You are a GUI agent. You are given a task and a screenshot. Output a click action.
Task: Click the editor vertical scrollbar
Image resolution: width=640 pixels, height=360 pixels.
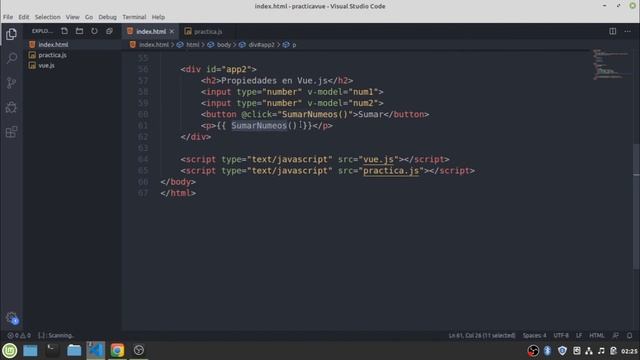[x=636, y=206]
